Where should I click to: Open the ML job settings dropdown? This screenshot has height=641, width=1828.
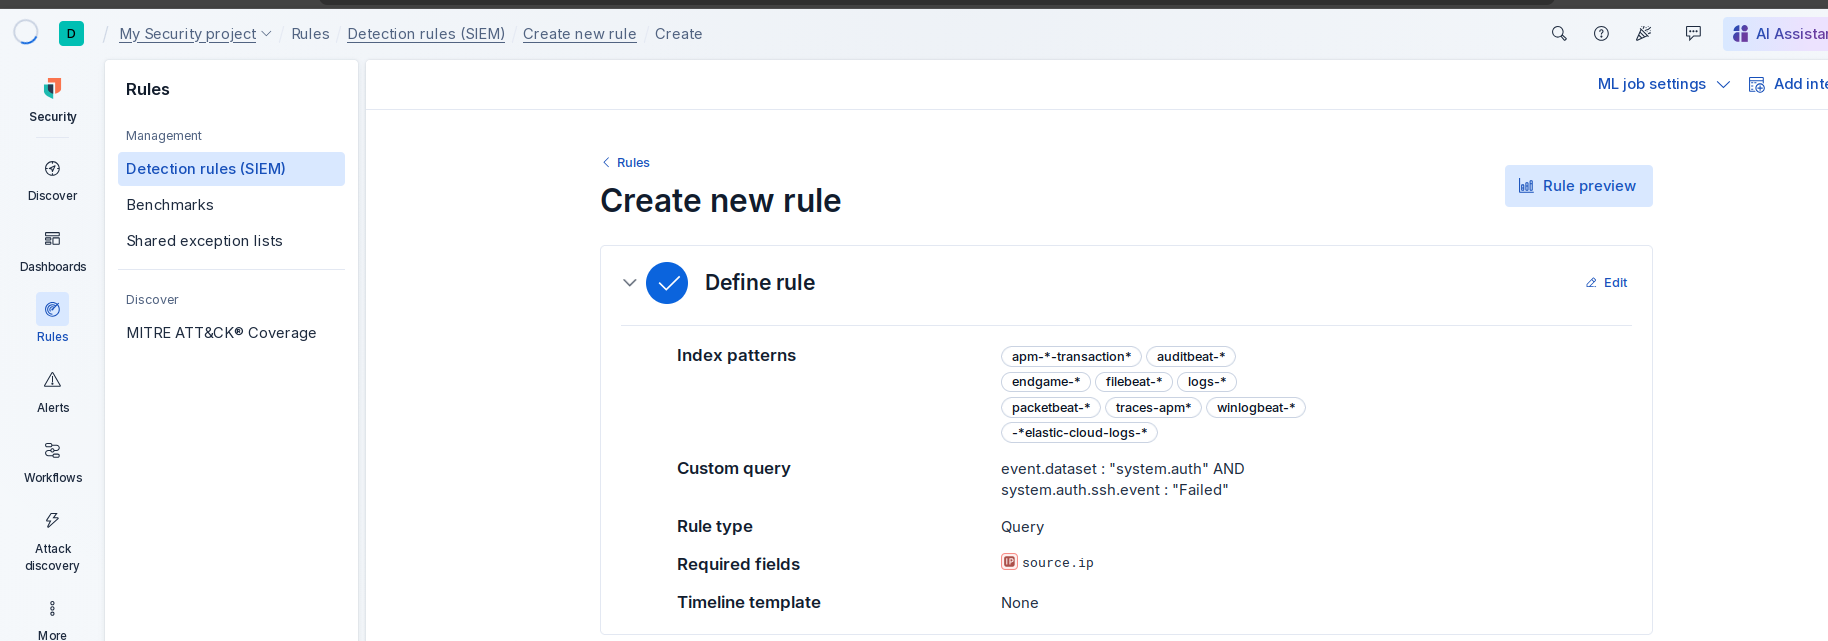tap(1663, 84)
